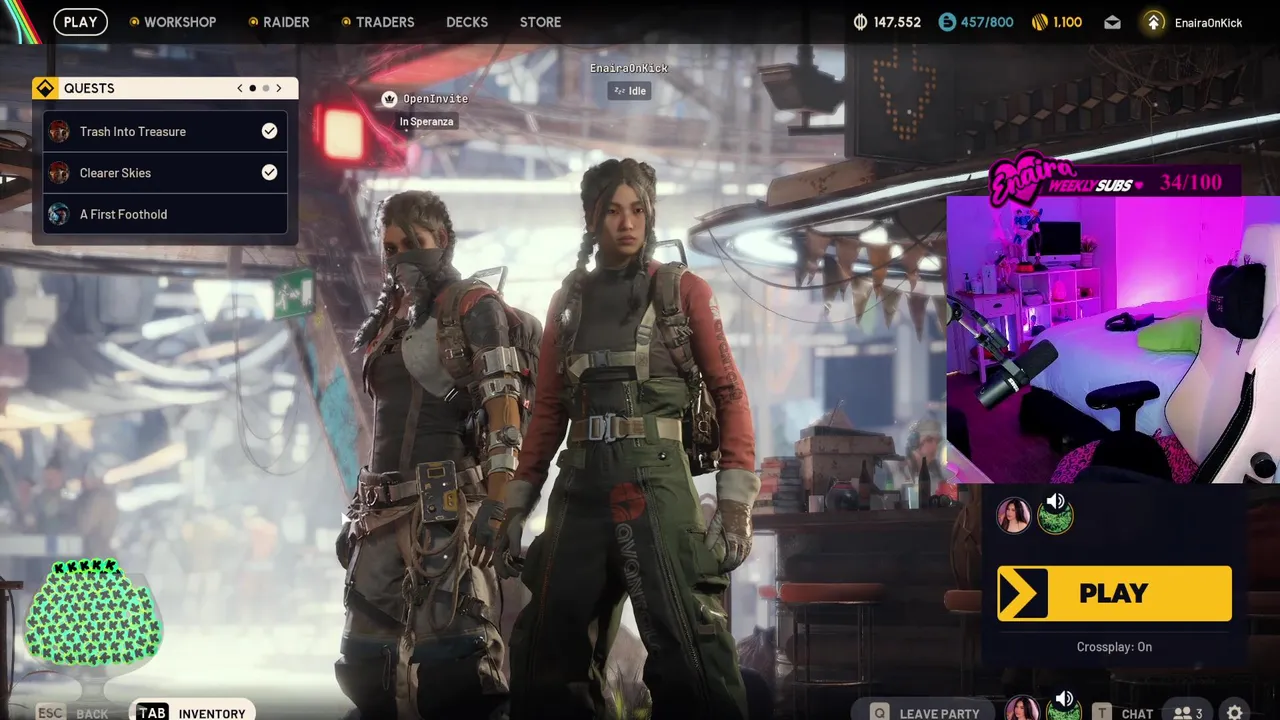The width and height of the screenshot is (1280, 720).
Task: Click trader portrait beside Trash Into Treasure
Action: click(59, 131)
